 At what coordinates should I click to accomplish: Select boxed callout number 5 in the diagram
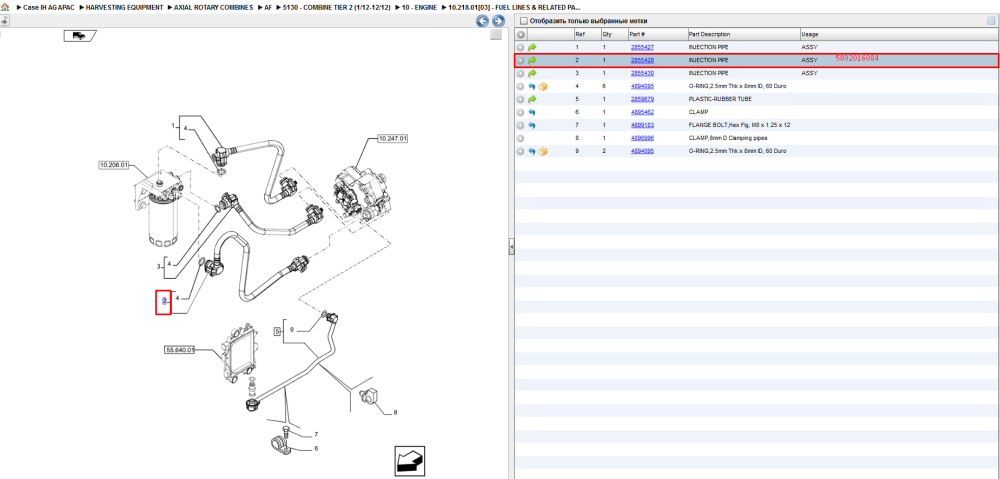277,331
